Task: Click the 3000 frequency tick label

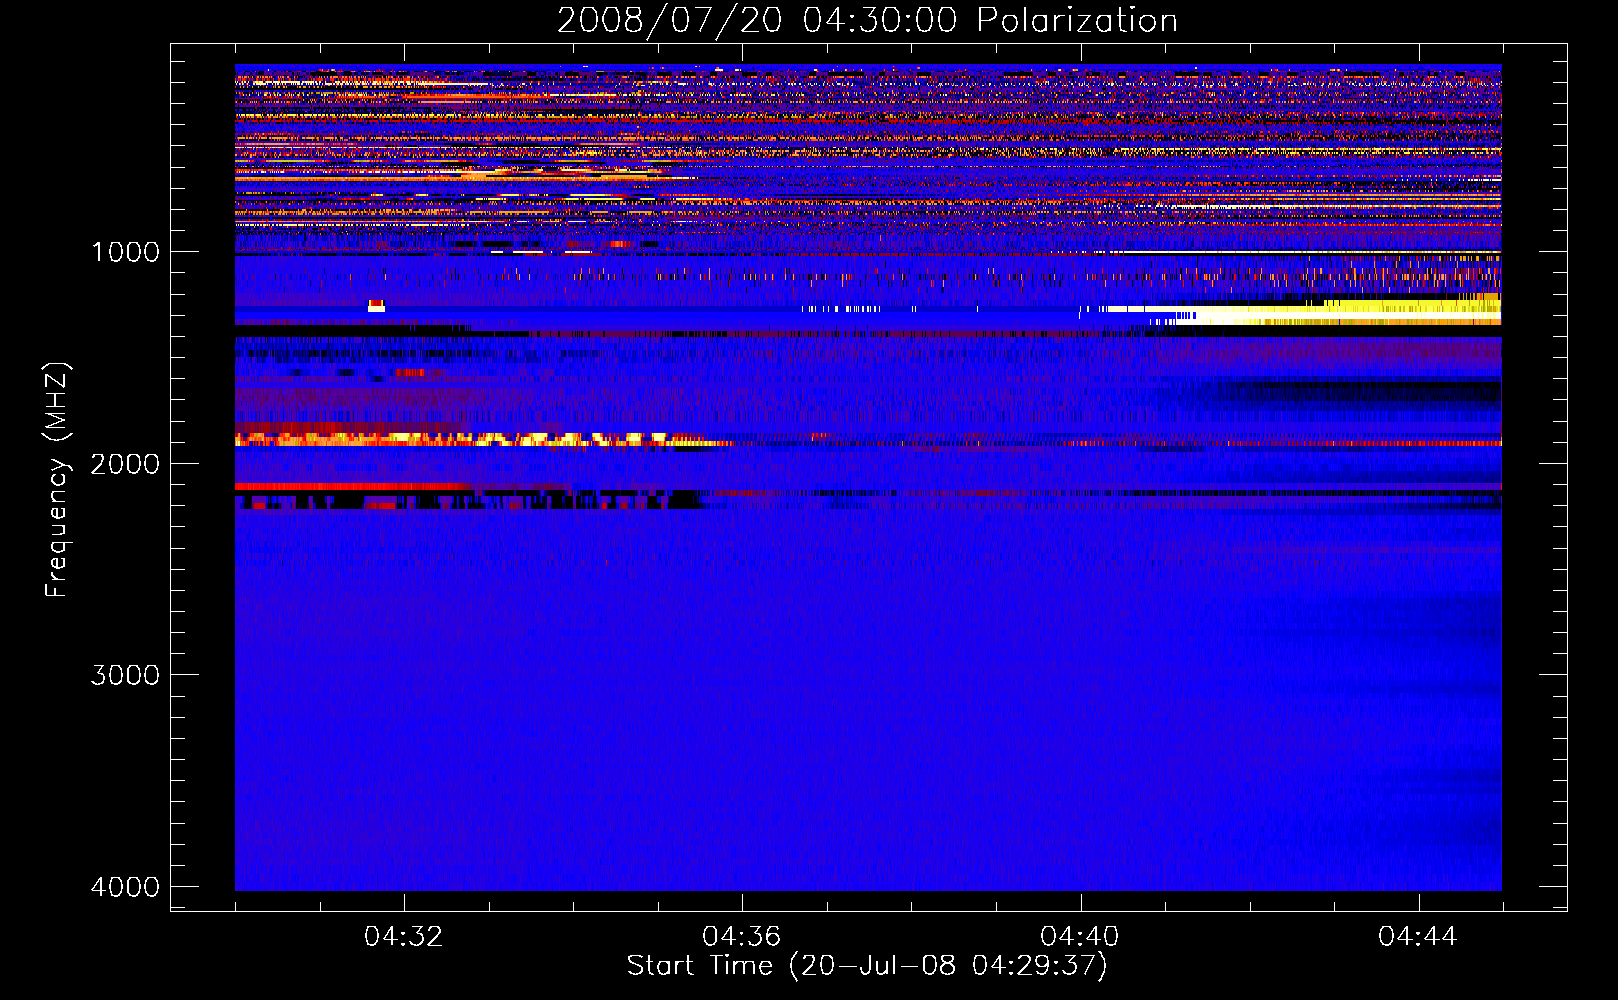Action: [125, 675]
